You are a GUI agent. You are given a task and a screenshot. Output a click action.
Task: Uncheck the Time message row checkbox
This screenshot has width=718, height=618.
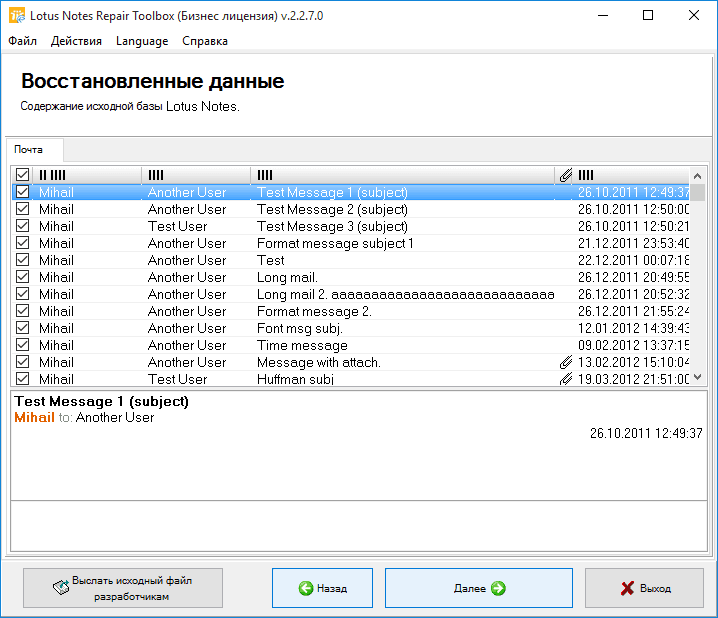(22, 345)
